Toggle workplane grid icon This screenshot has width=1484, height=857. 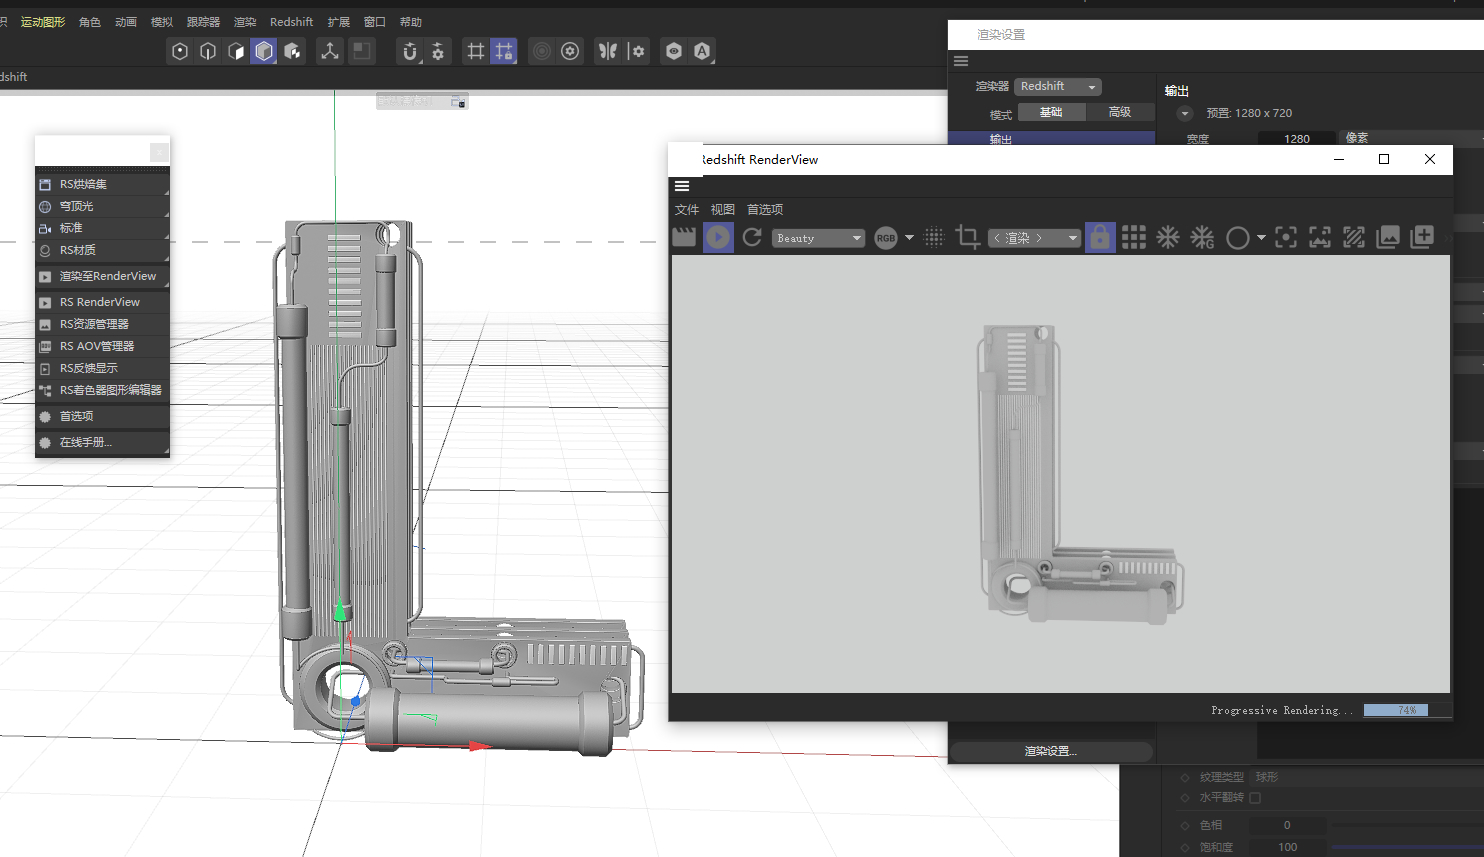point(476,51)
